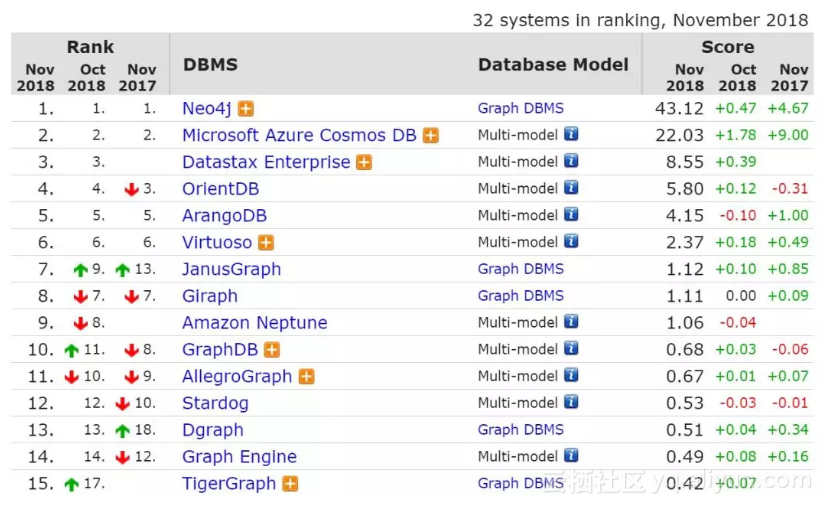
Task: Click the Database Model column header
Action: coord(553,65)
